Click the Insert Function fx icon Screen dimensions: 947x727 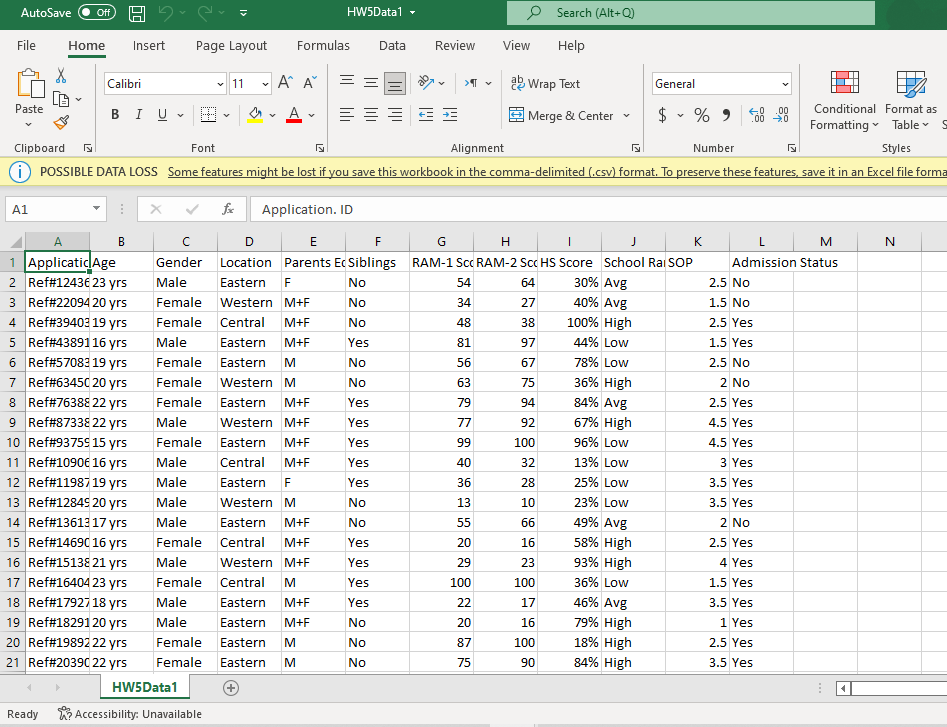click(228, 210)
